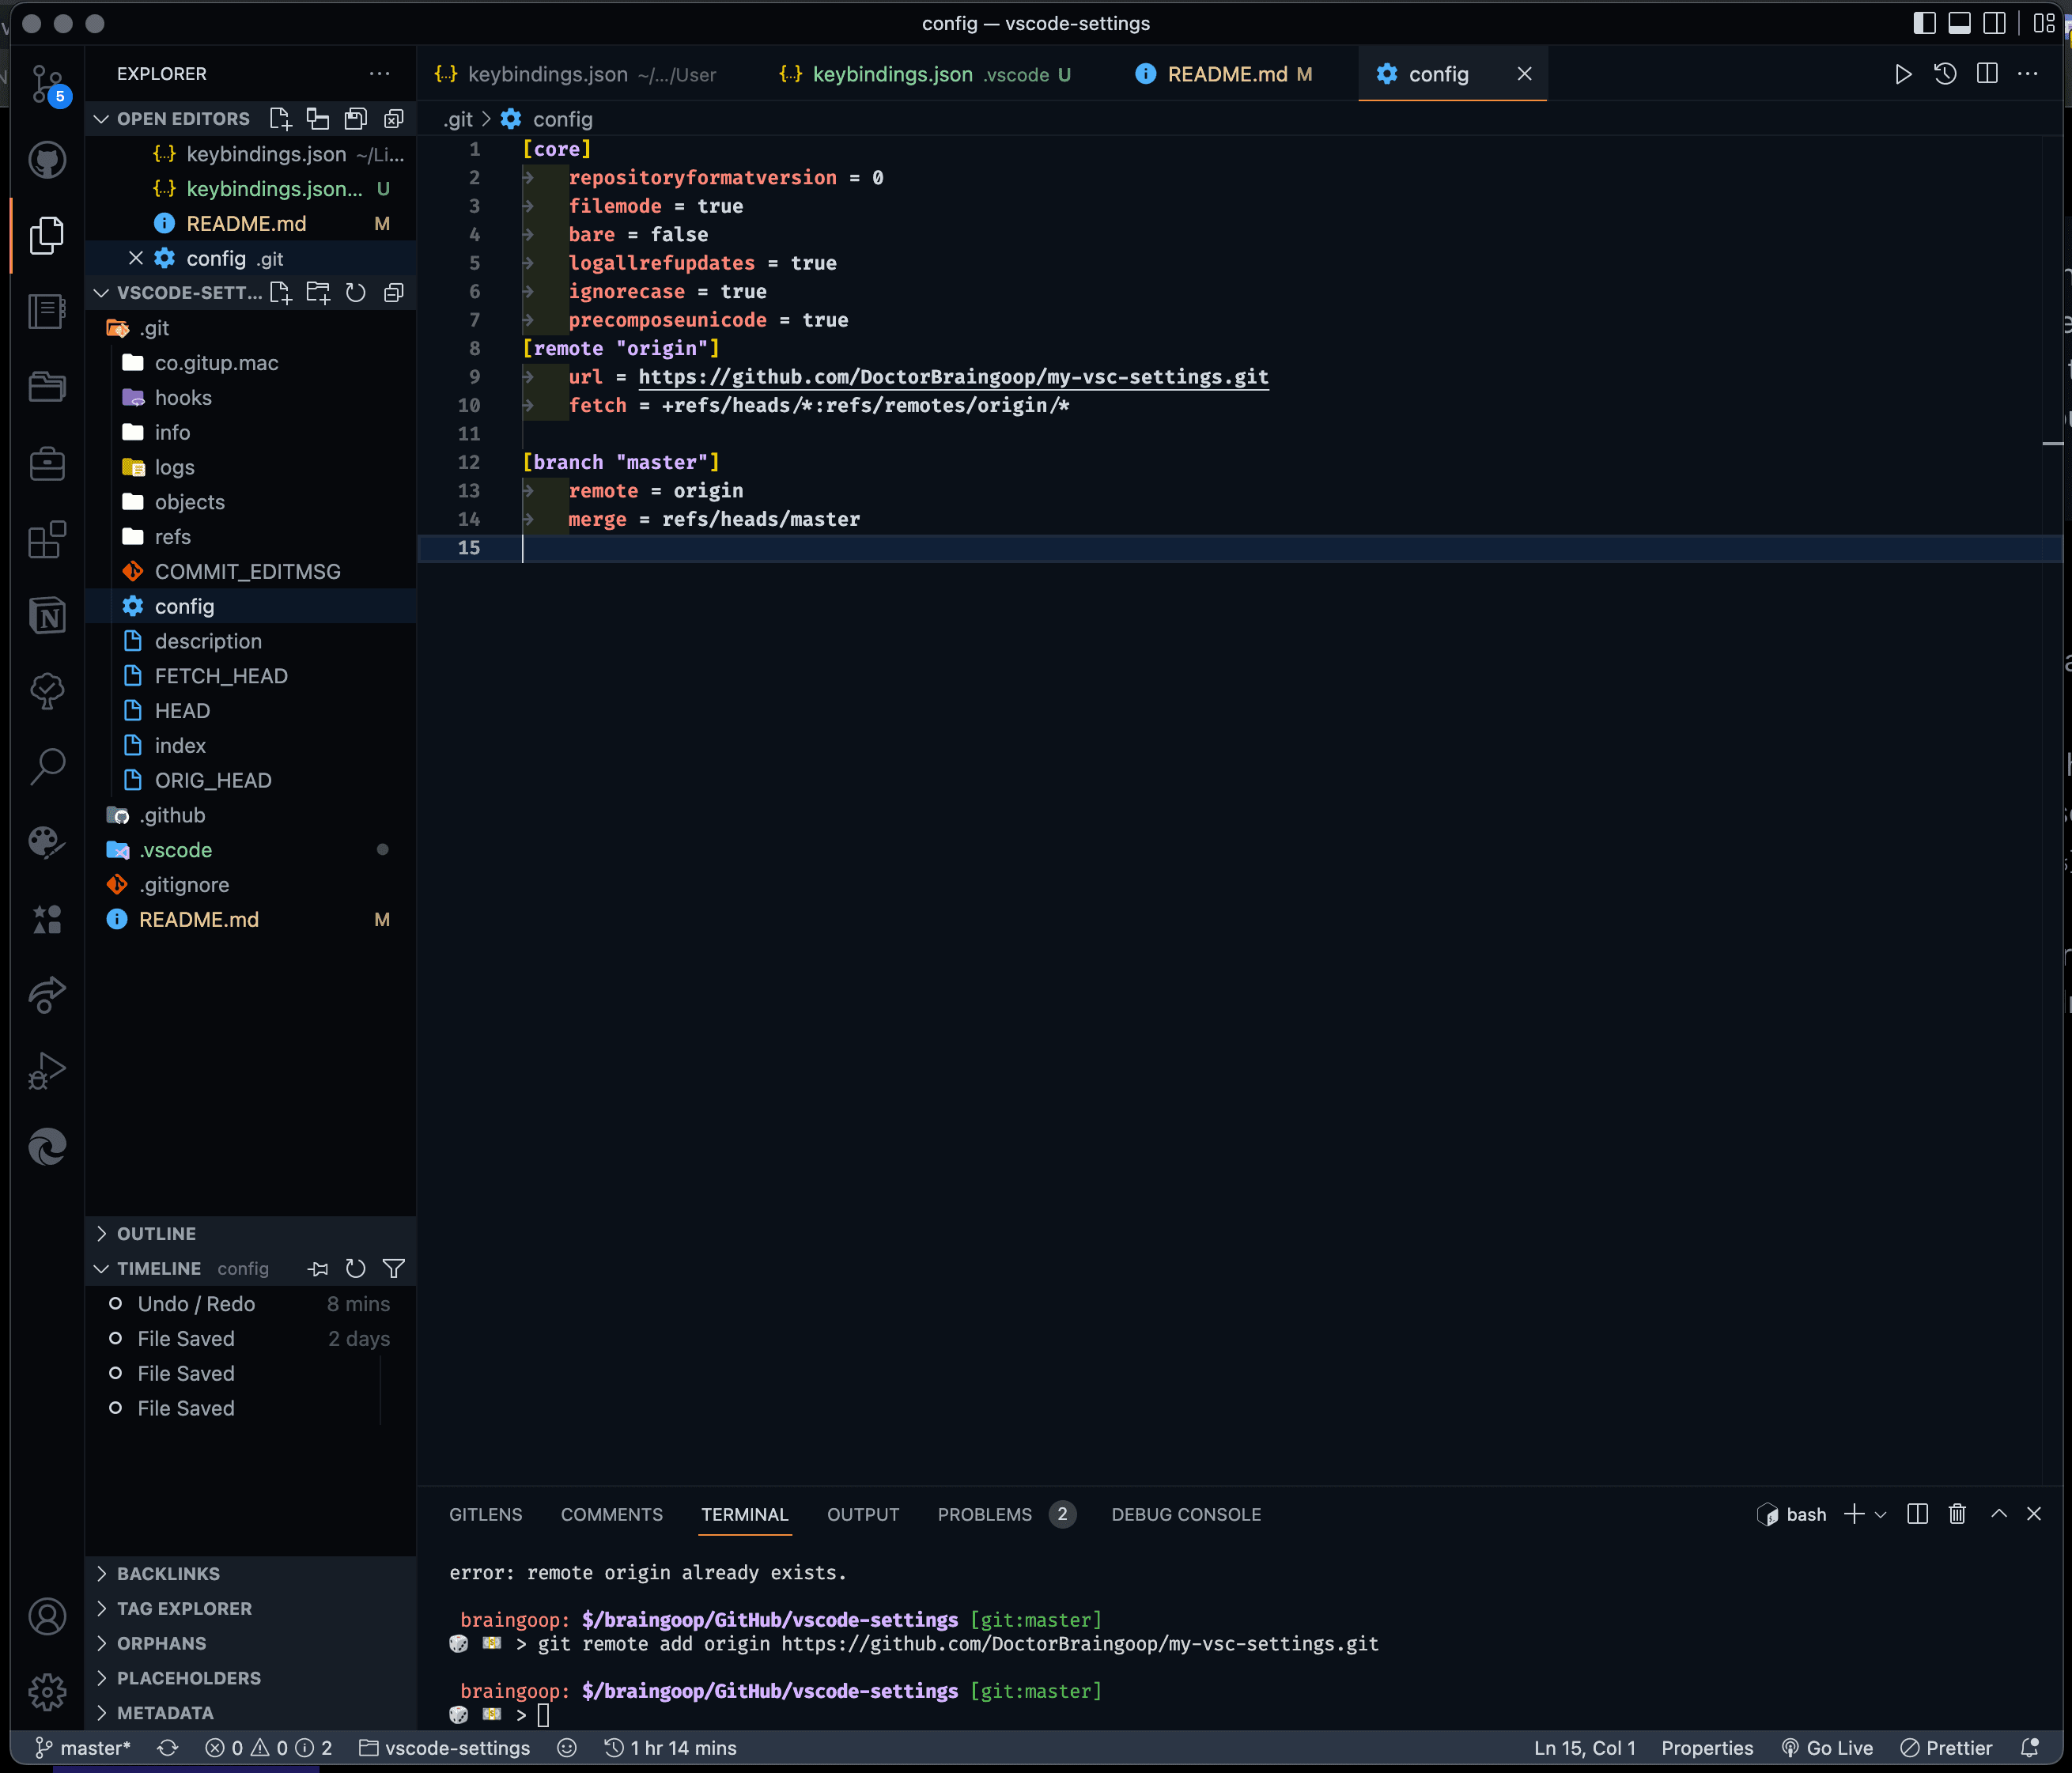2072x1773 pixels.
Task: Open the DEBUG CONSOLE panel tab
Action: (x=1186, y=1514)
